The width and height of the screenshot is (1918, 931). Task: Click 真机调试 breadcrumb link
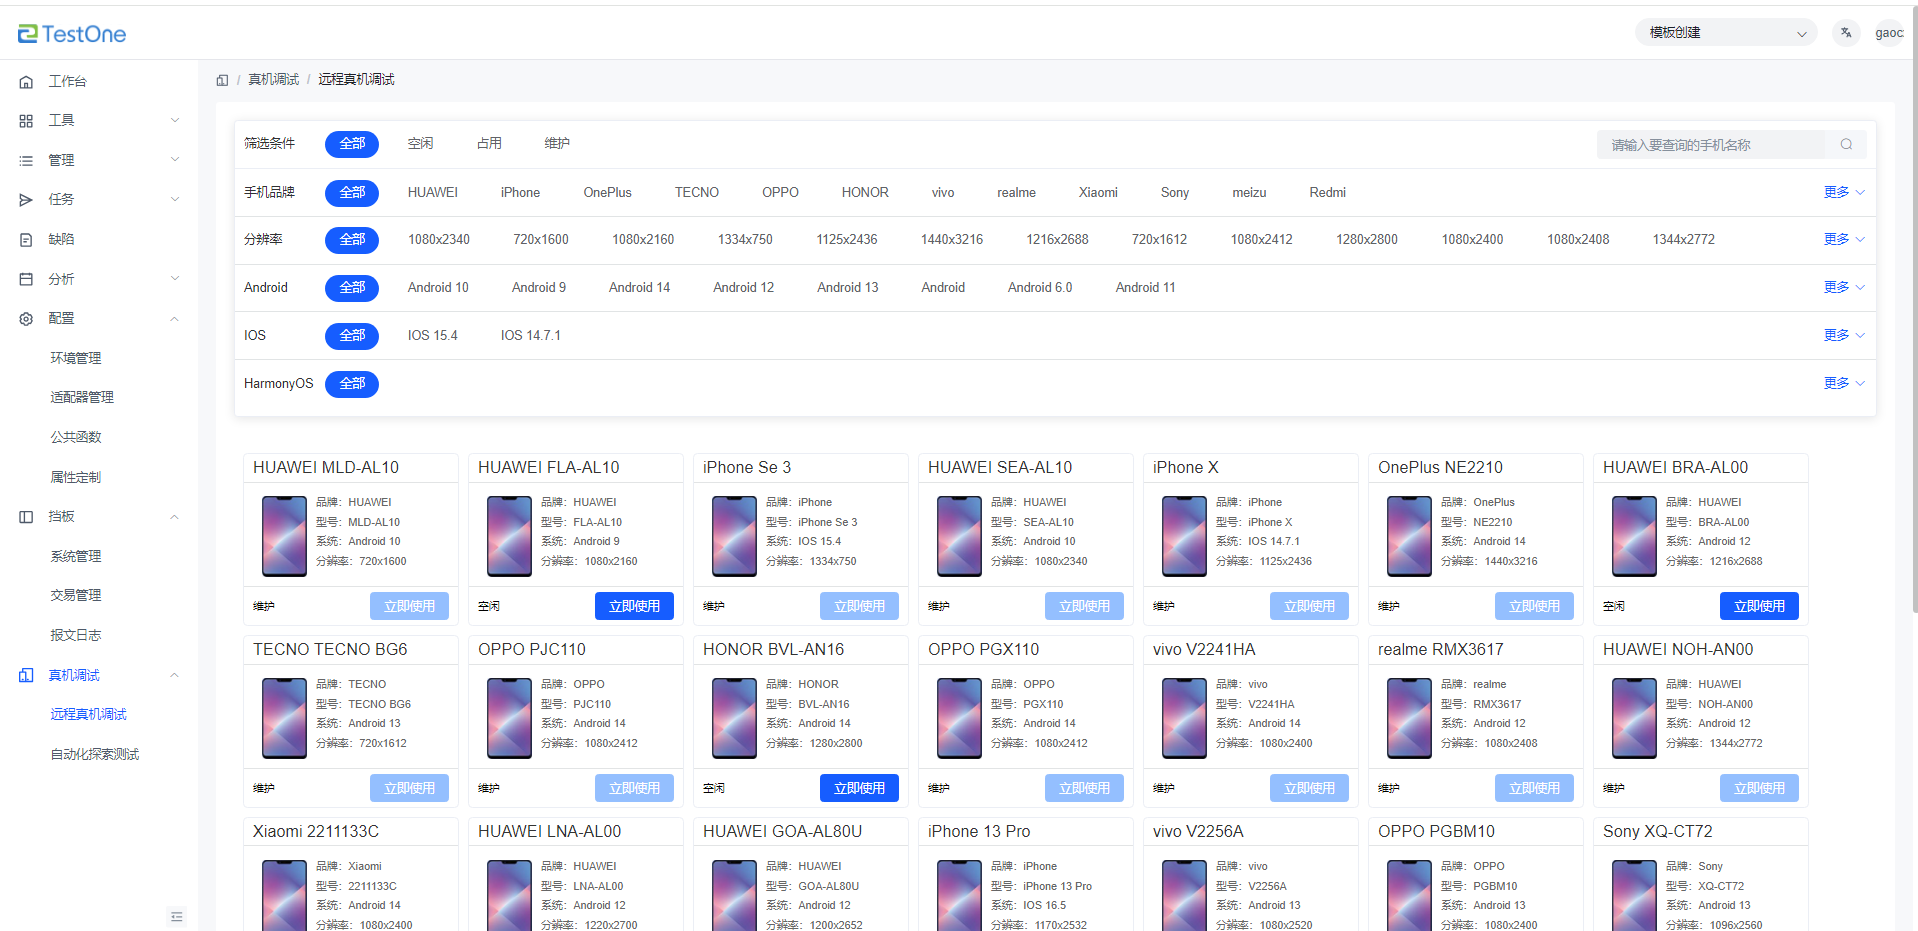[274, 80]
